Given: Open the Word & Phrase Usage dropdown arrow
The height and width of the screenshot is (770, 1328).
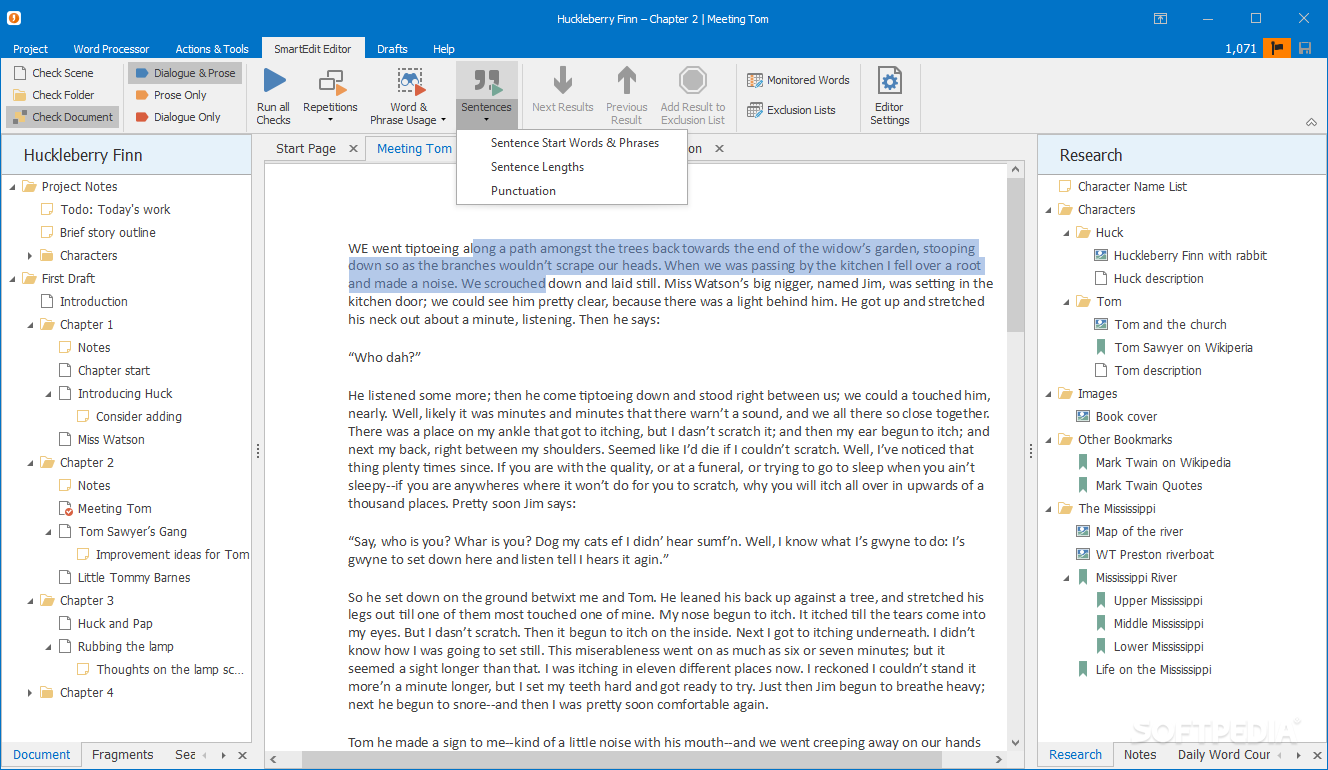Looking at the screenshot, I should click(x=443, y=120).
